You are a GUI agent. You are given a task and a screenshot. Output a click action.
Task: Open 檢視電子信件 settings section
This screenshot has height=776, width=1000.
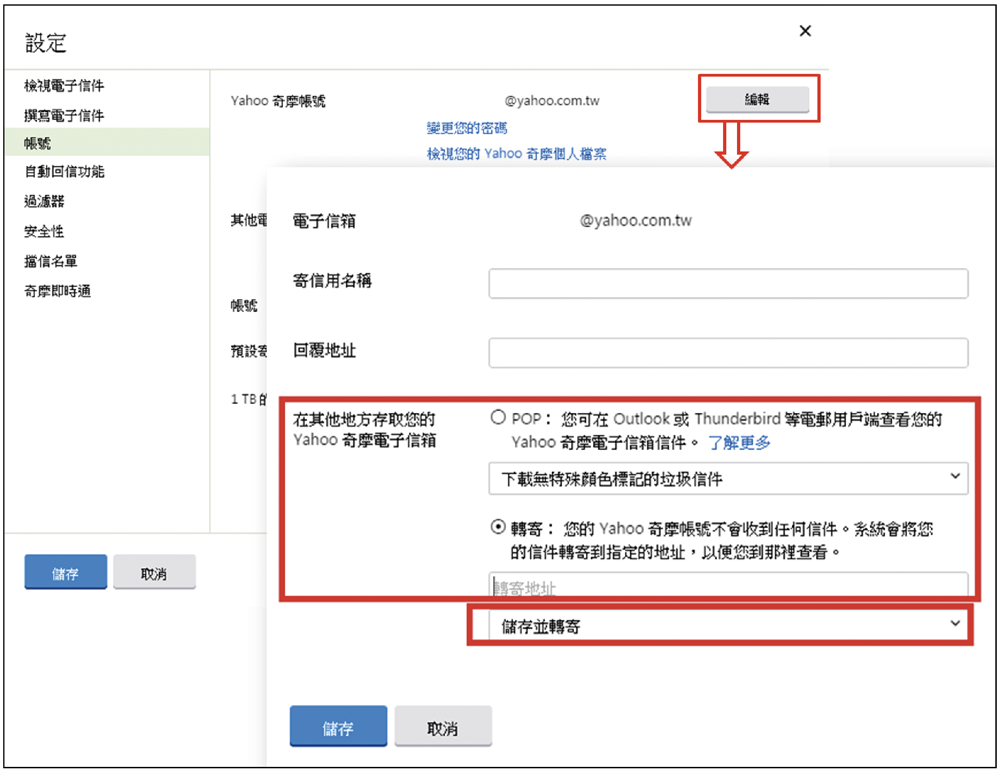tap(64, 85)
